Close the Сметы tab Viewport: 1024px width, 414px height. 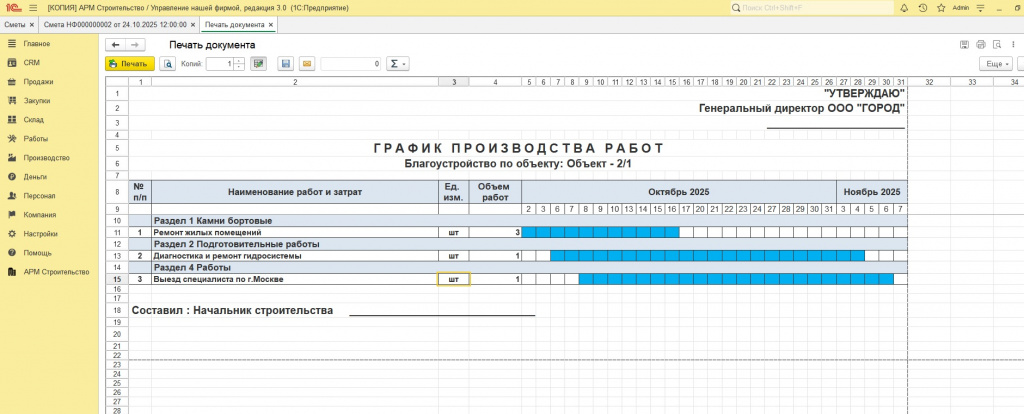click(x=31, y=24)
